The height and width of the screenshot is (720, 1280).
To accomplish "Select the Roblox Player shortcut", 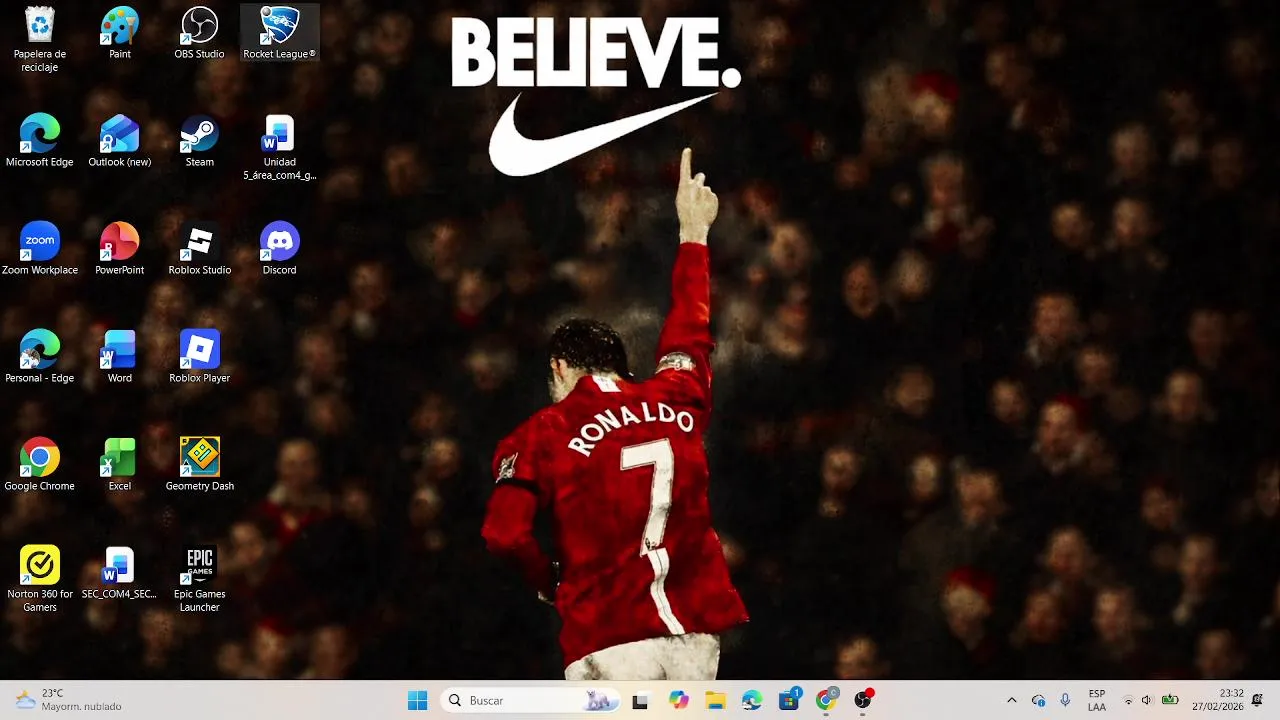I will coord(199,357).
